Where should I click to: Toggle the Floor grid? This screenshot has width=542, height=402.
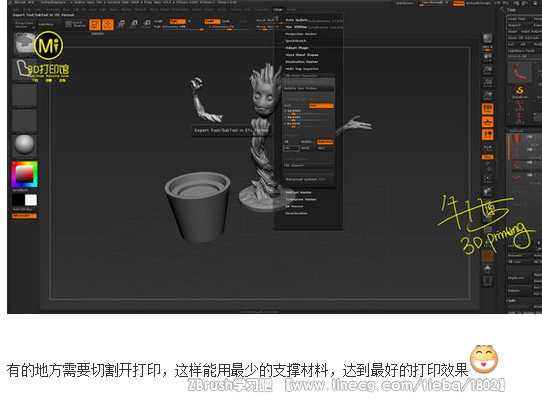[488, 122]
